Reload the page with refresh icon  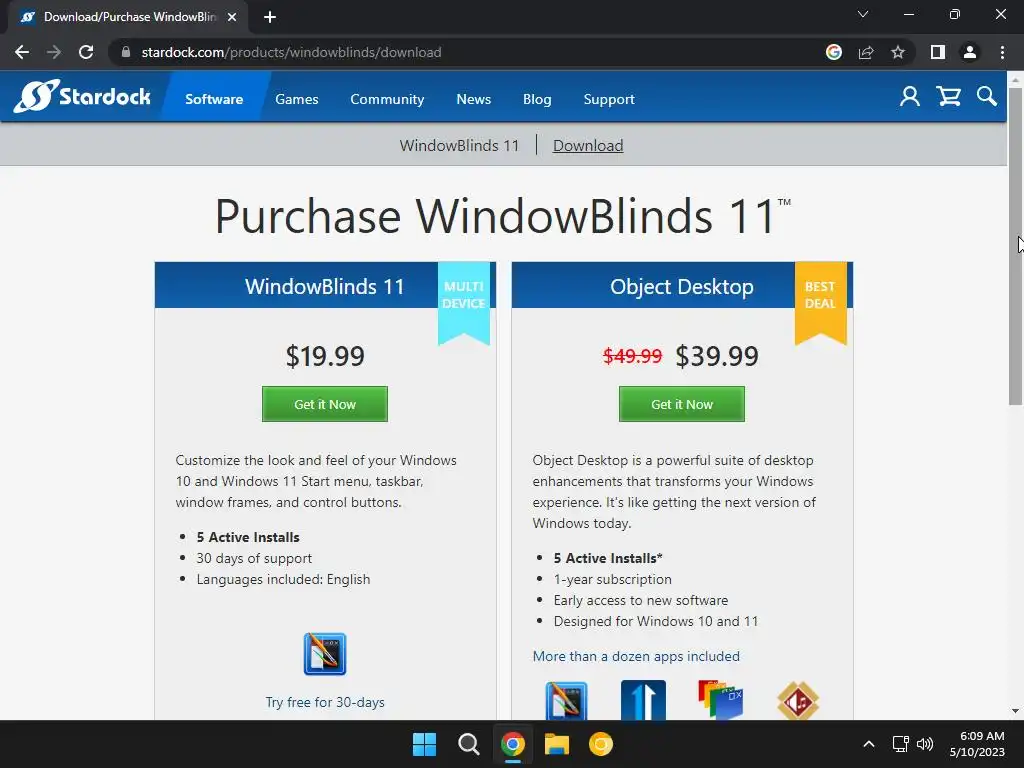coord(86,52)
